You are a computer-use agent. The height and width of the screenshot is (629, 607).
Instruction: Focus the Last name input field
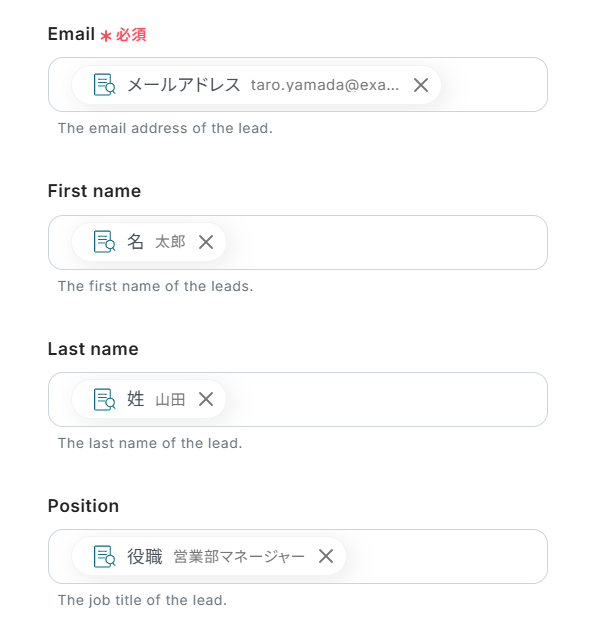point(298,400)
